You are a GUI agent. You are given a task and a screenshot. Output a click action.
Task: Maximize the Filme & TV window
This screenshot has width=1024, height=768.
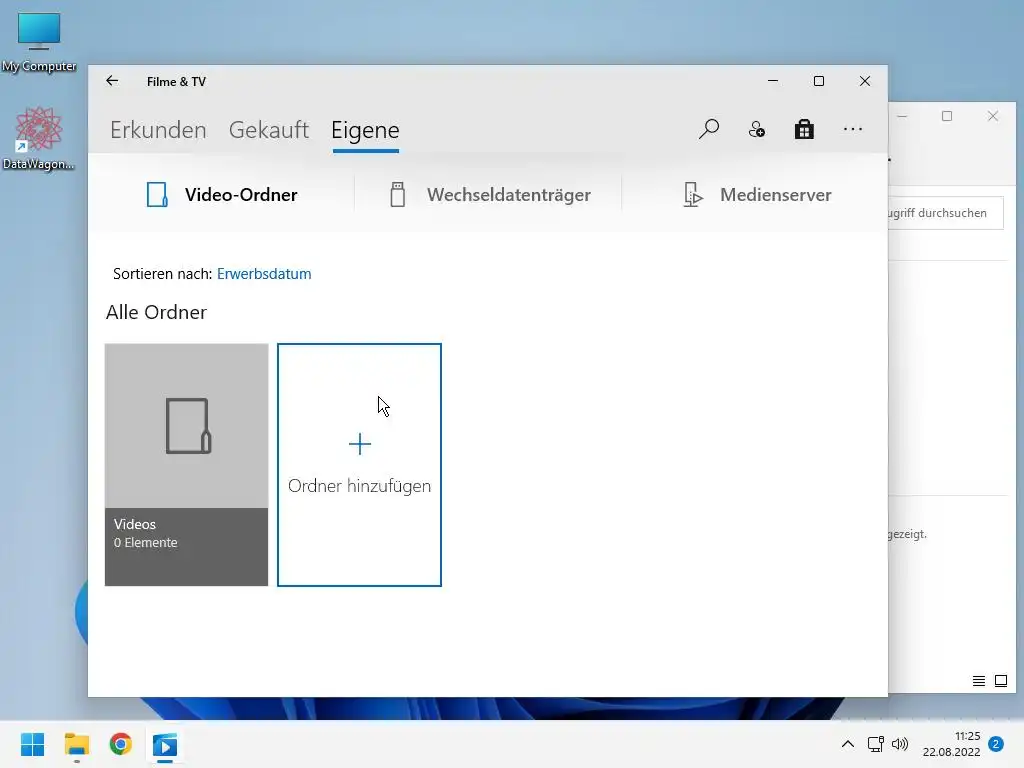point(818,81)
